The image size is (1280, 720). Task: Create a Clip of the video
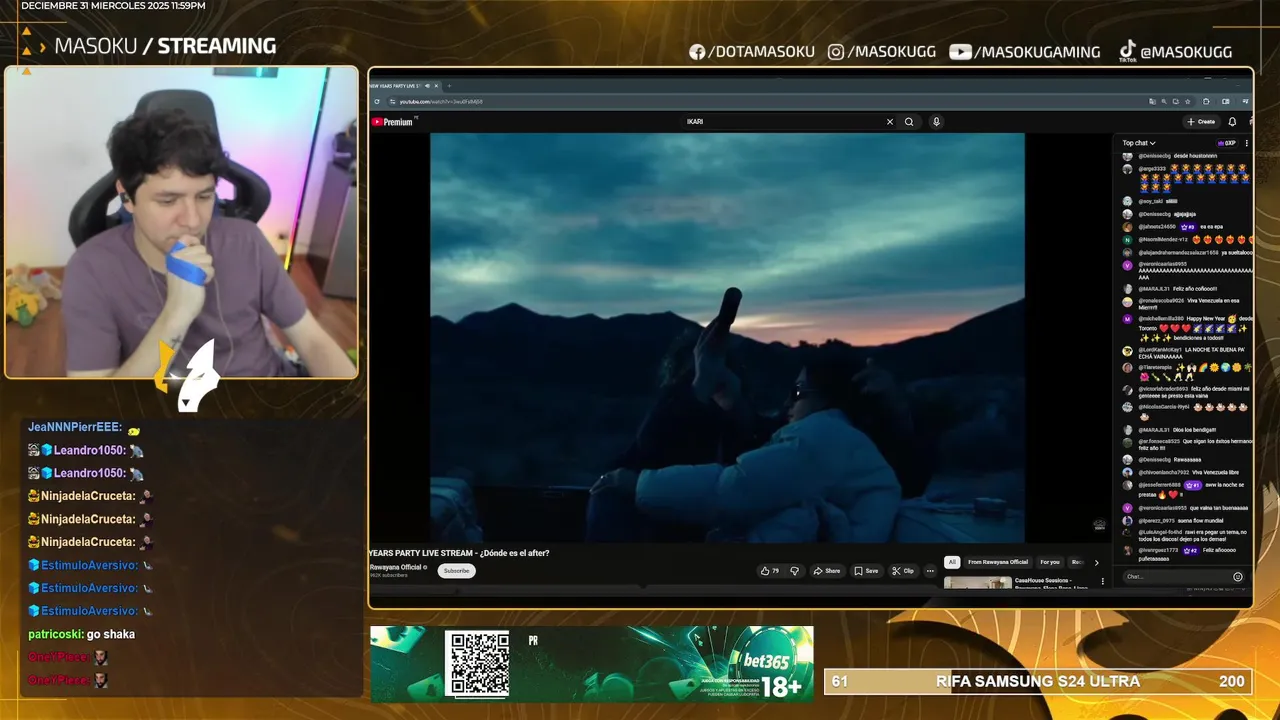click(903, 571)
